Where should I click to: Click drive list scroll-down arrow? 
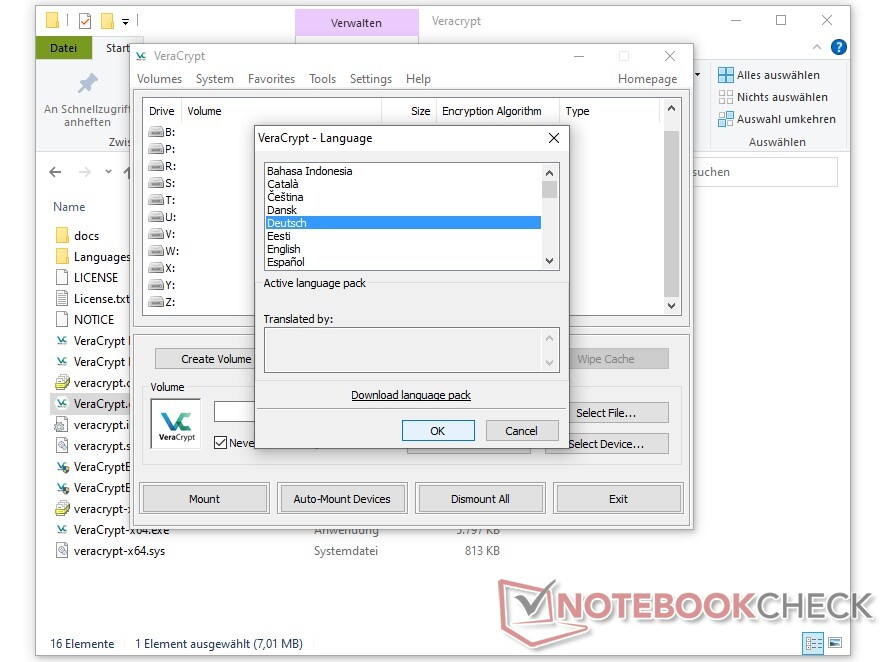tap(671, 306)
